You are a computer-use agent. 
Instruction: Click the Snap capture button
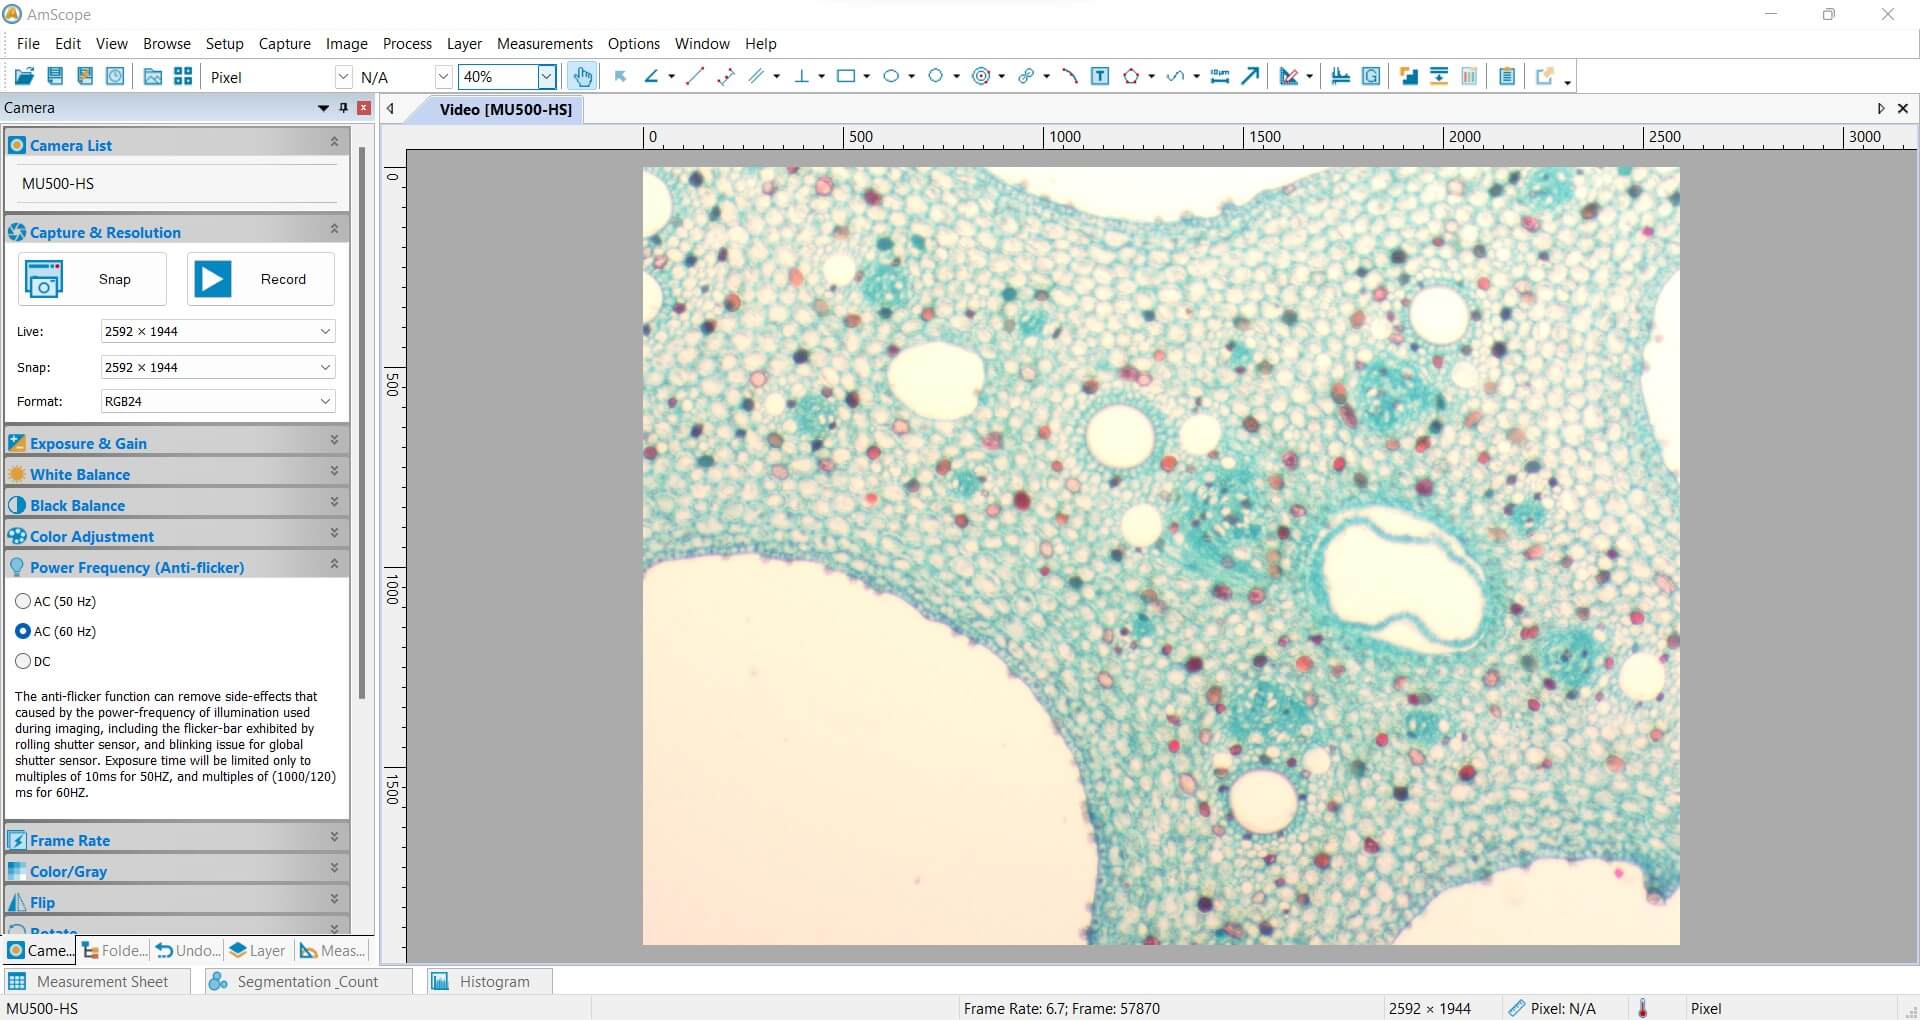(90, 279)
